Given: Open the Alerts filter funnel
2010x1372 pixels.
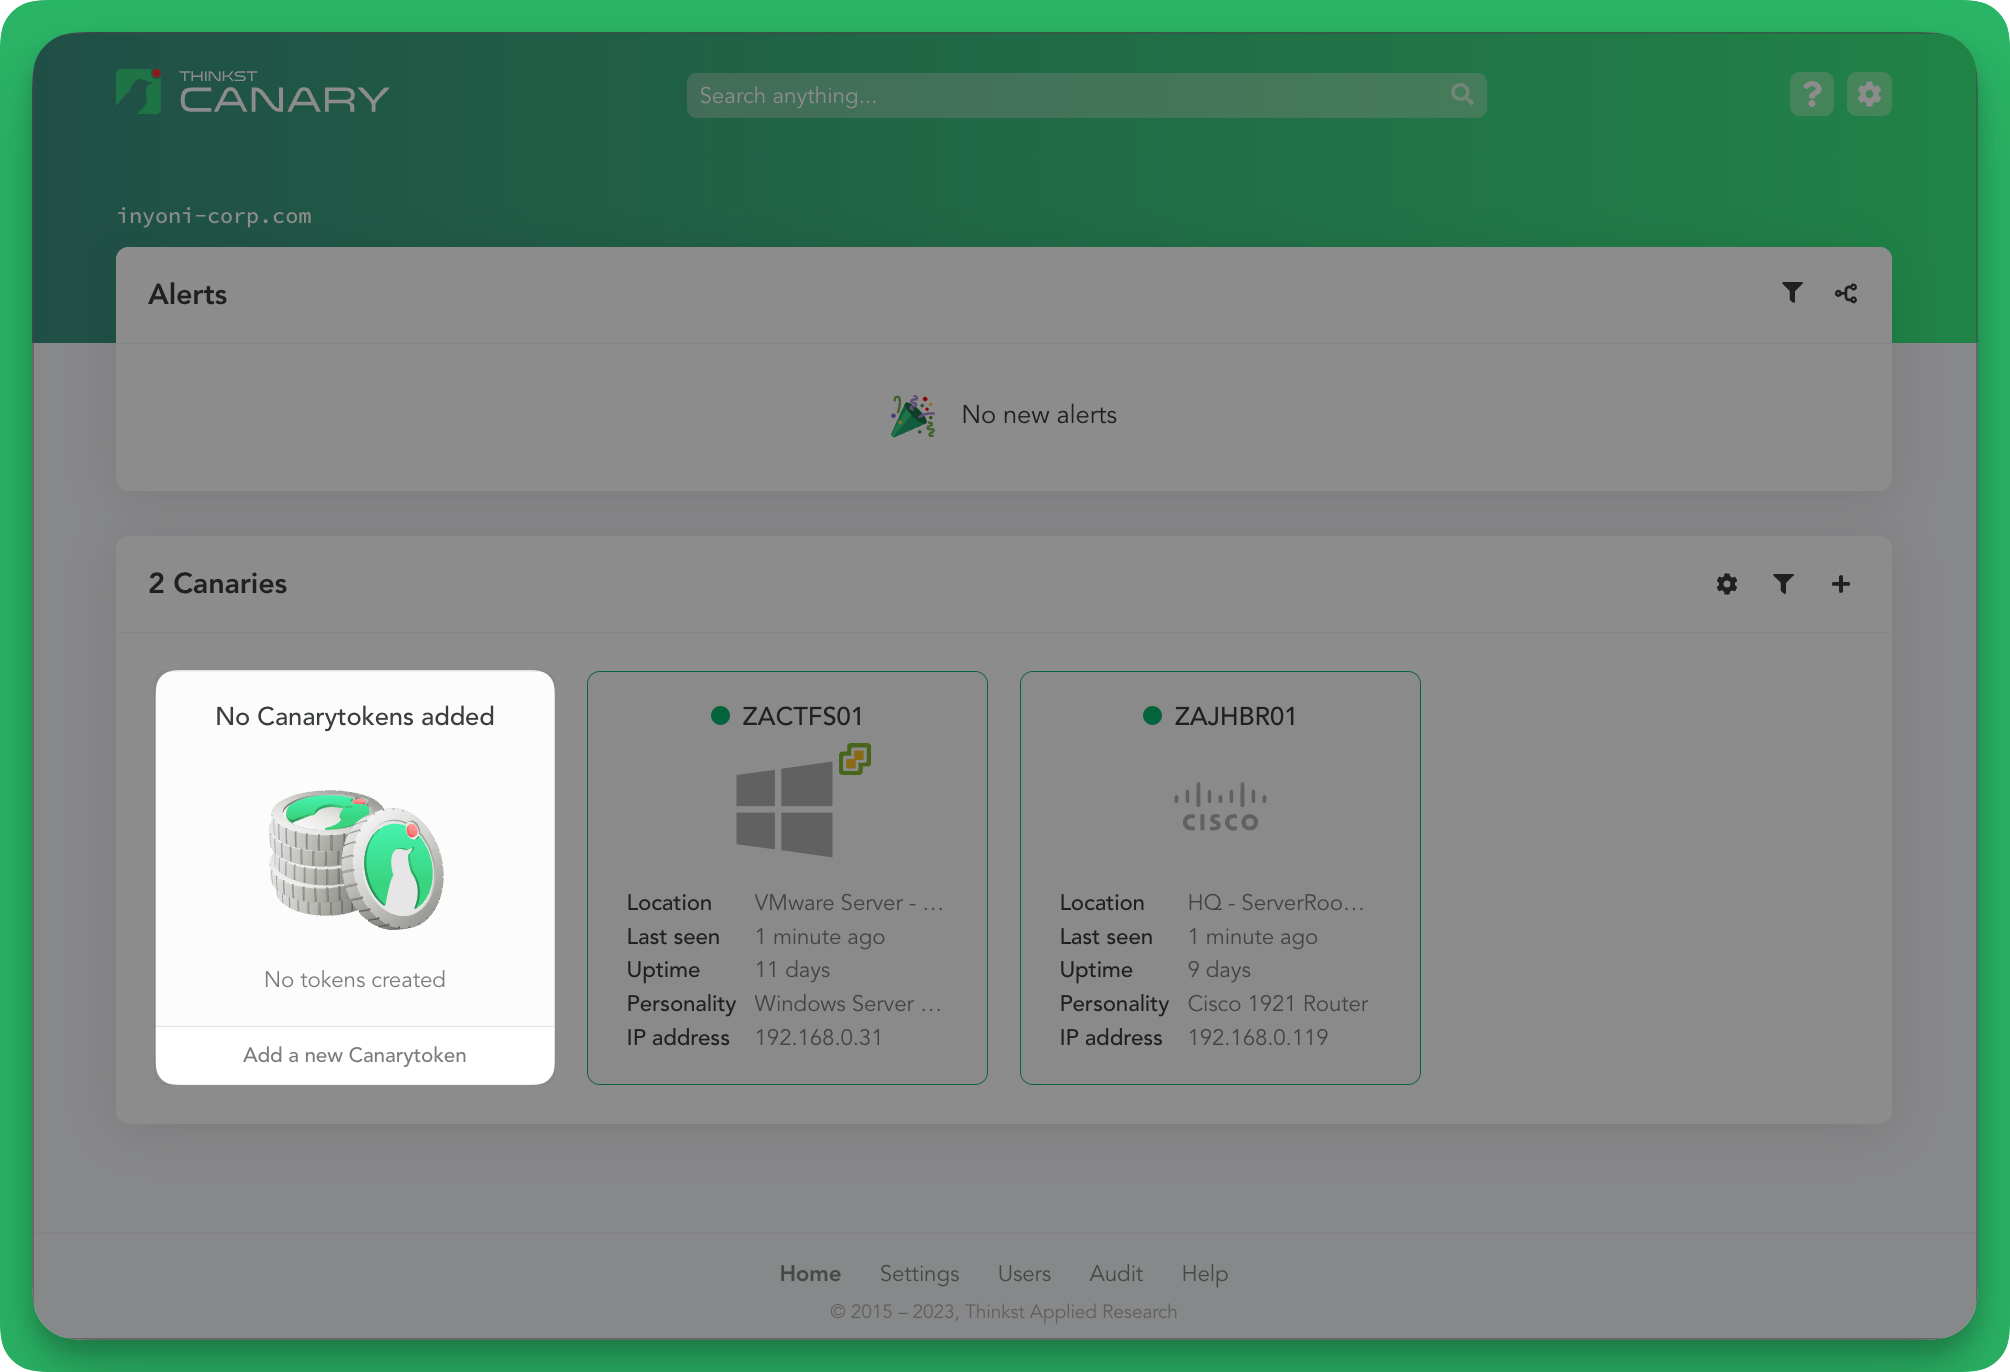Looking at the screenshot, I should coord(1792,293).
